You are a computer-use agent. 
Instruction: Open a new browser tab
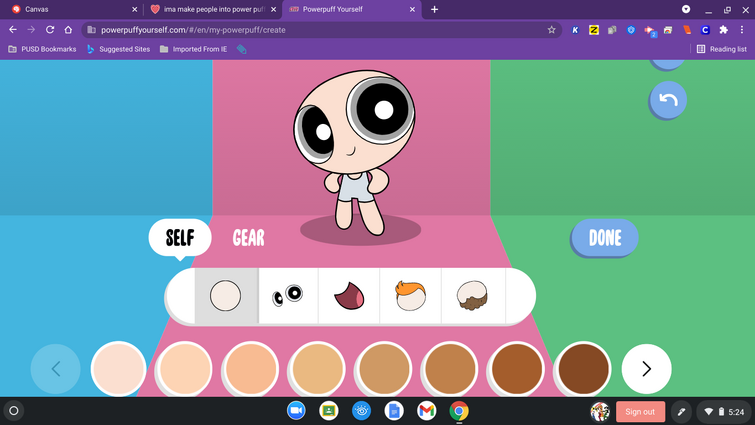click(x=434, y=9)
